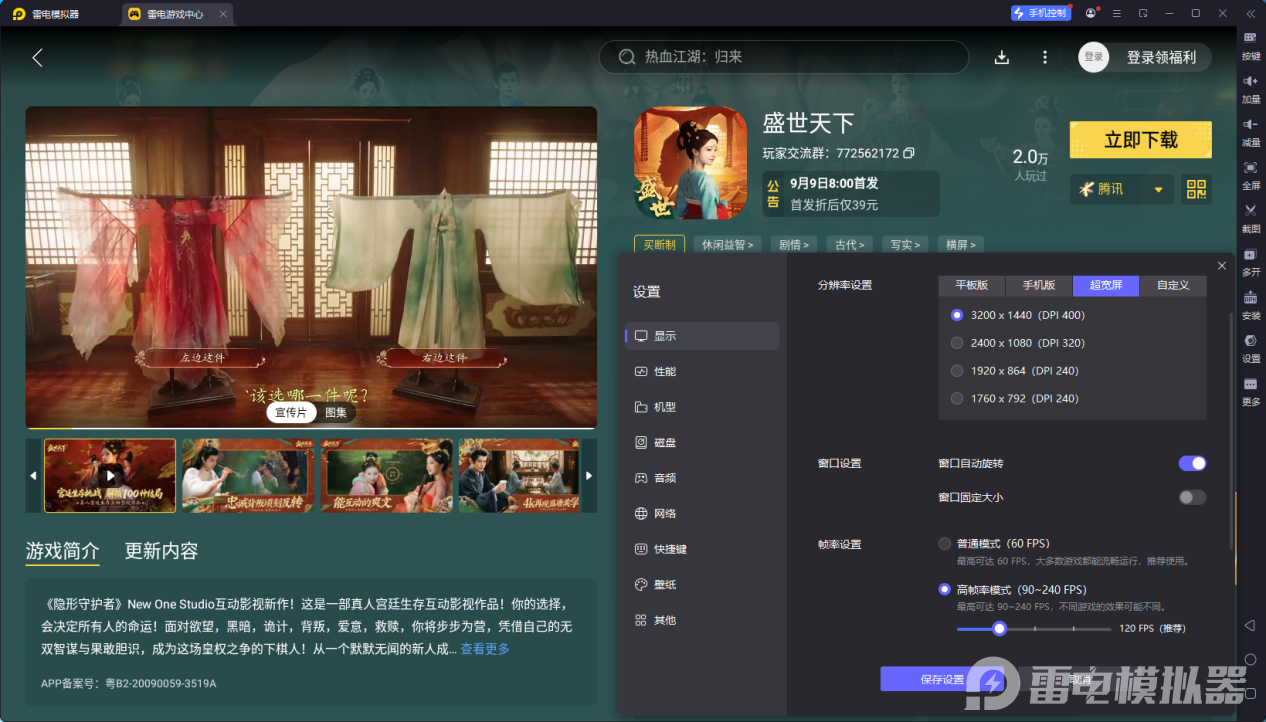This screenshot has height=722, width=1266.
Task: Select 普通模式 (60 FPS) frame rate
Action: (x=944, y=544)
